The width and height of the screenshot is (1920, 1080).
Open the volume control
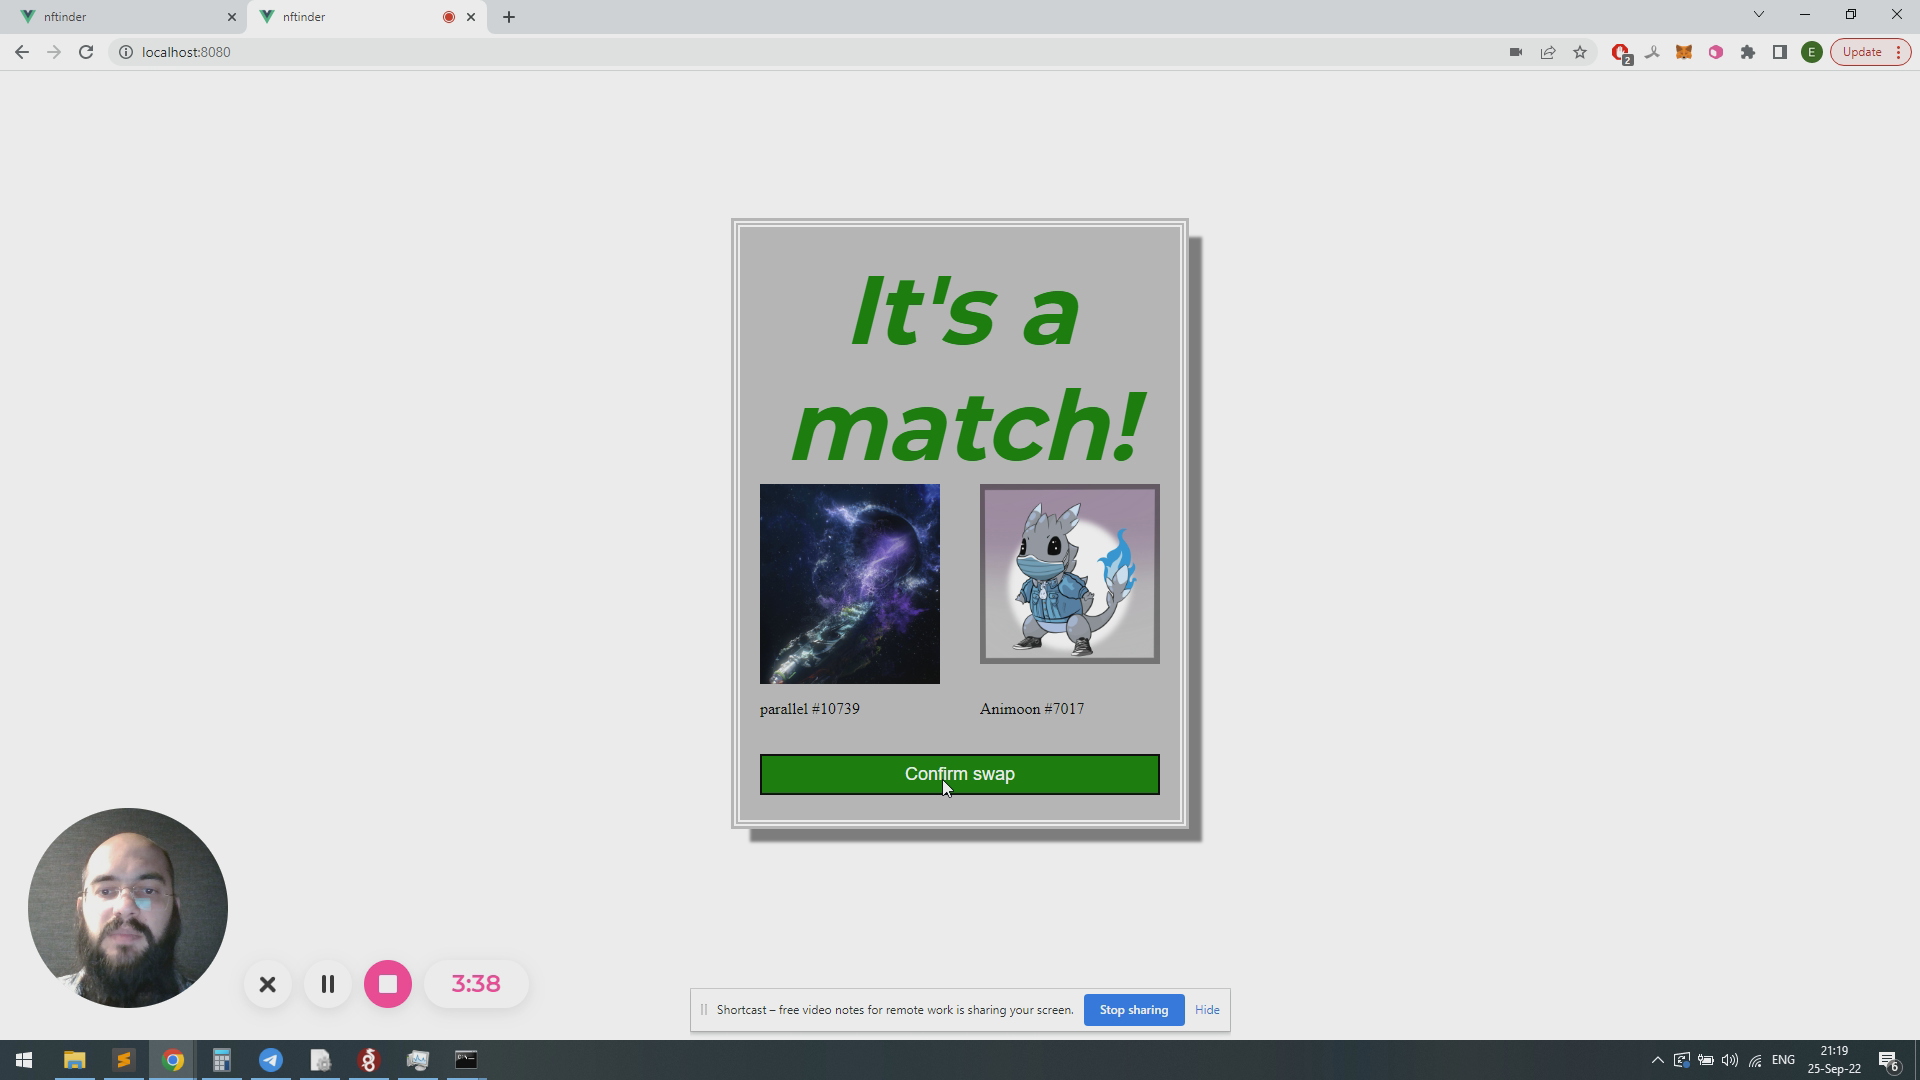click(1730, 1060)
